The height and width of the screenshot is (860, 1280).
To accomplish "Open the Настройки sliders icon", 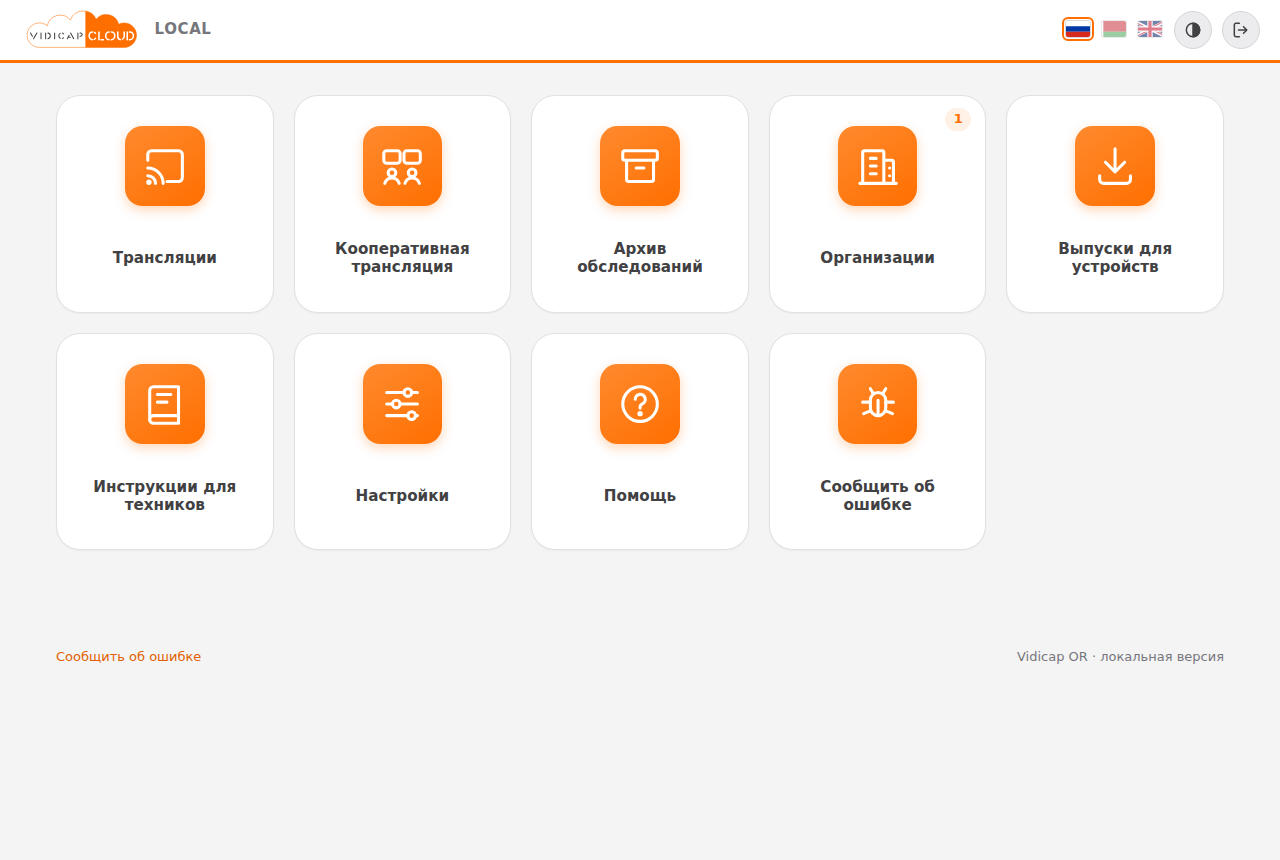I will coord(402,404).
